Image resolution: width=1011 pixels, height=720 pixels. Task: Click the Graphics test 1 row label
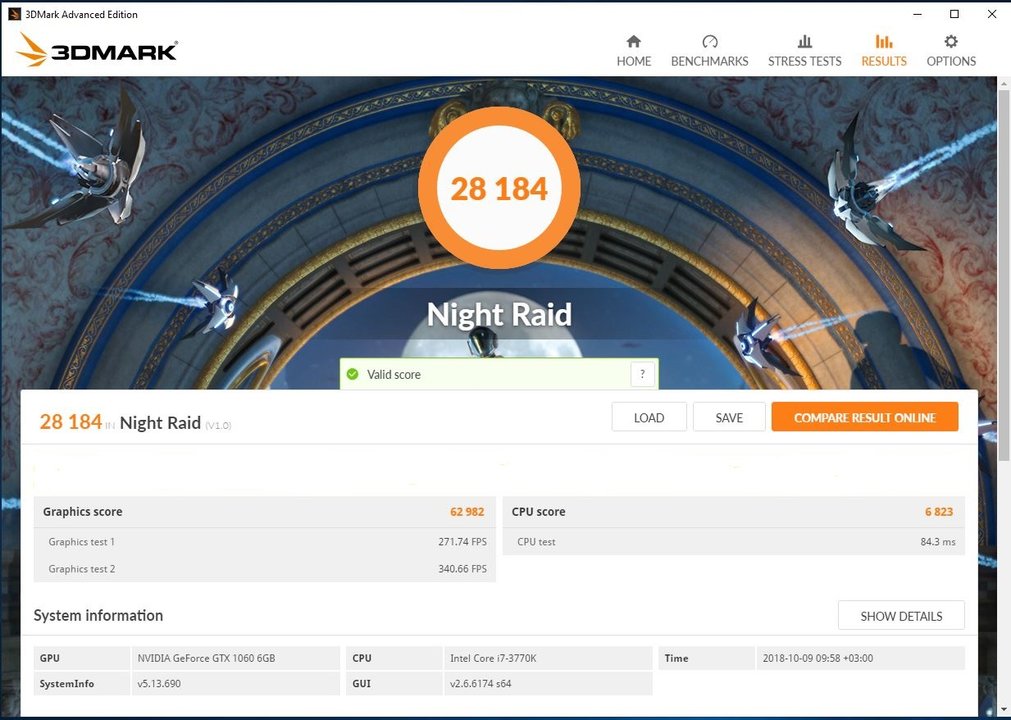coord(81,542)
